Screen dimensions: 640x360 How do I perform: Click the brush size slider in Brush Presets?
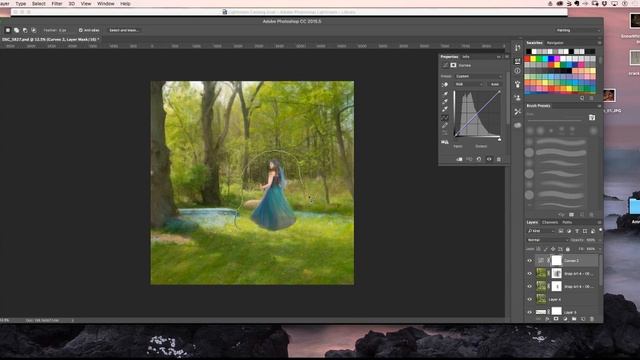tap(555, 120)
